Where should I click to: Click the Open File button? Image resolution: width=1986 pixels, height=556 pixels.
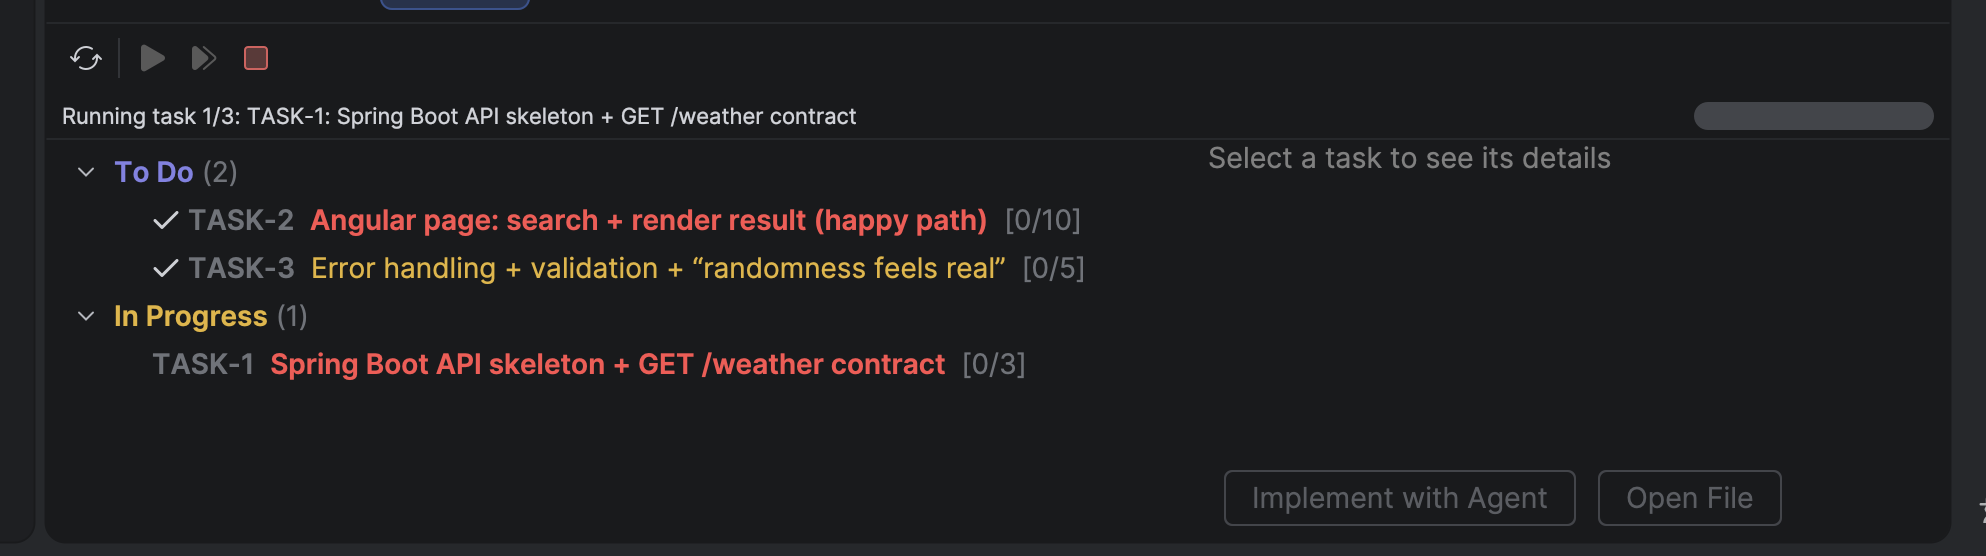[1689, 498]
